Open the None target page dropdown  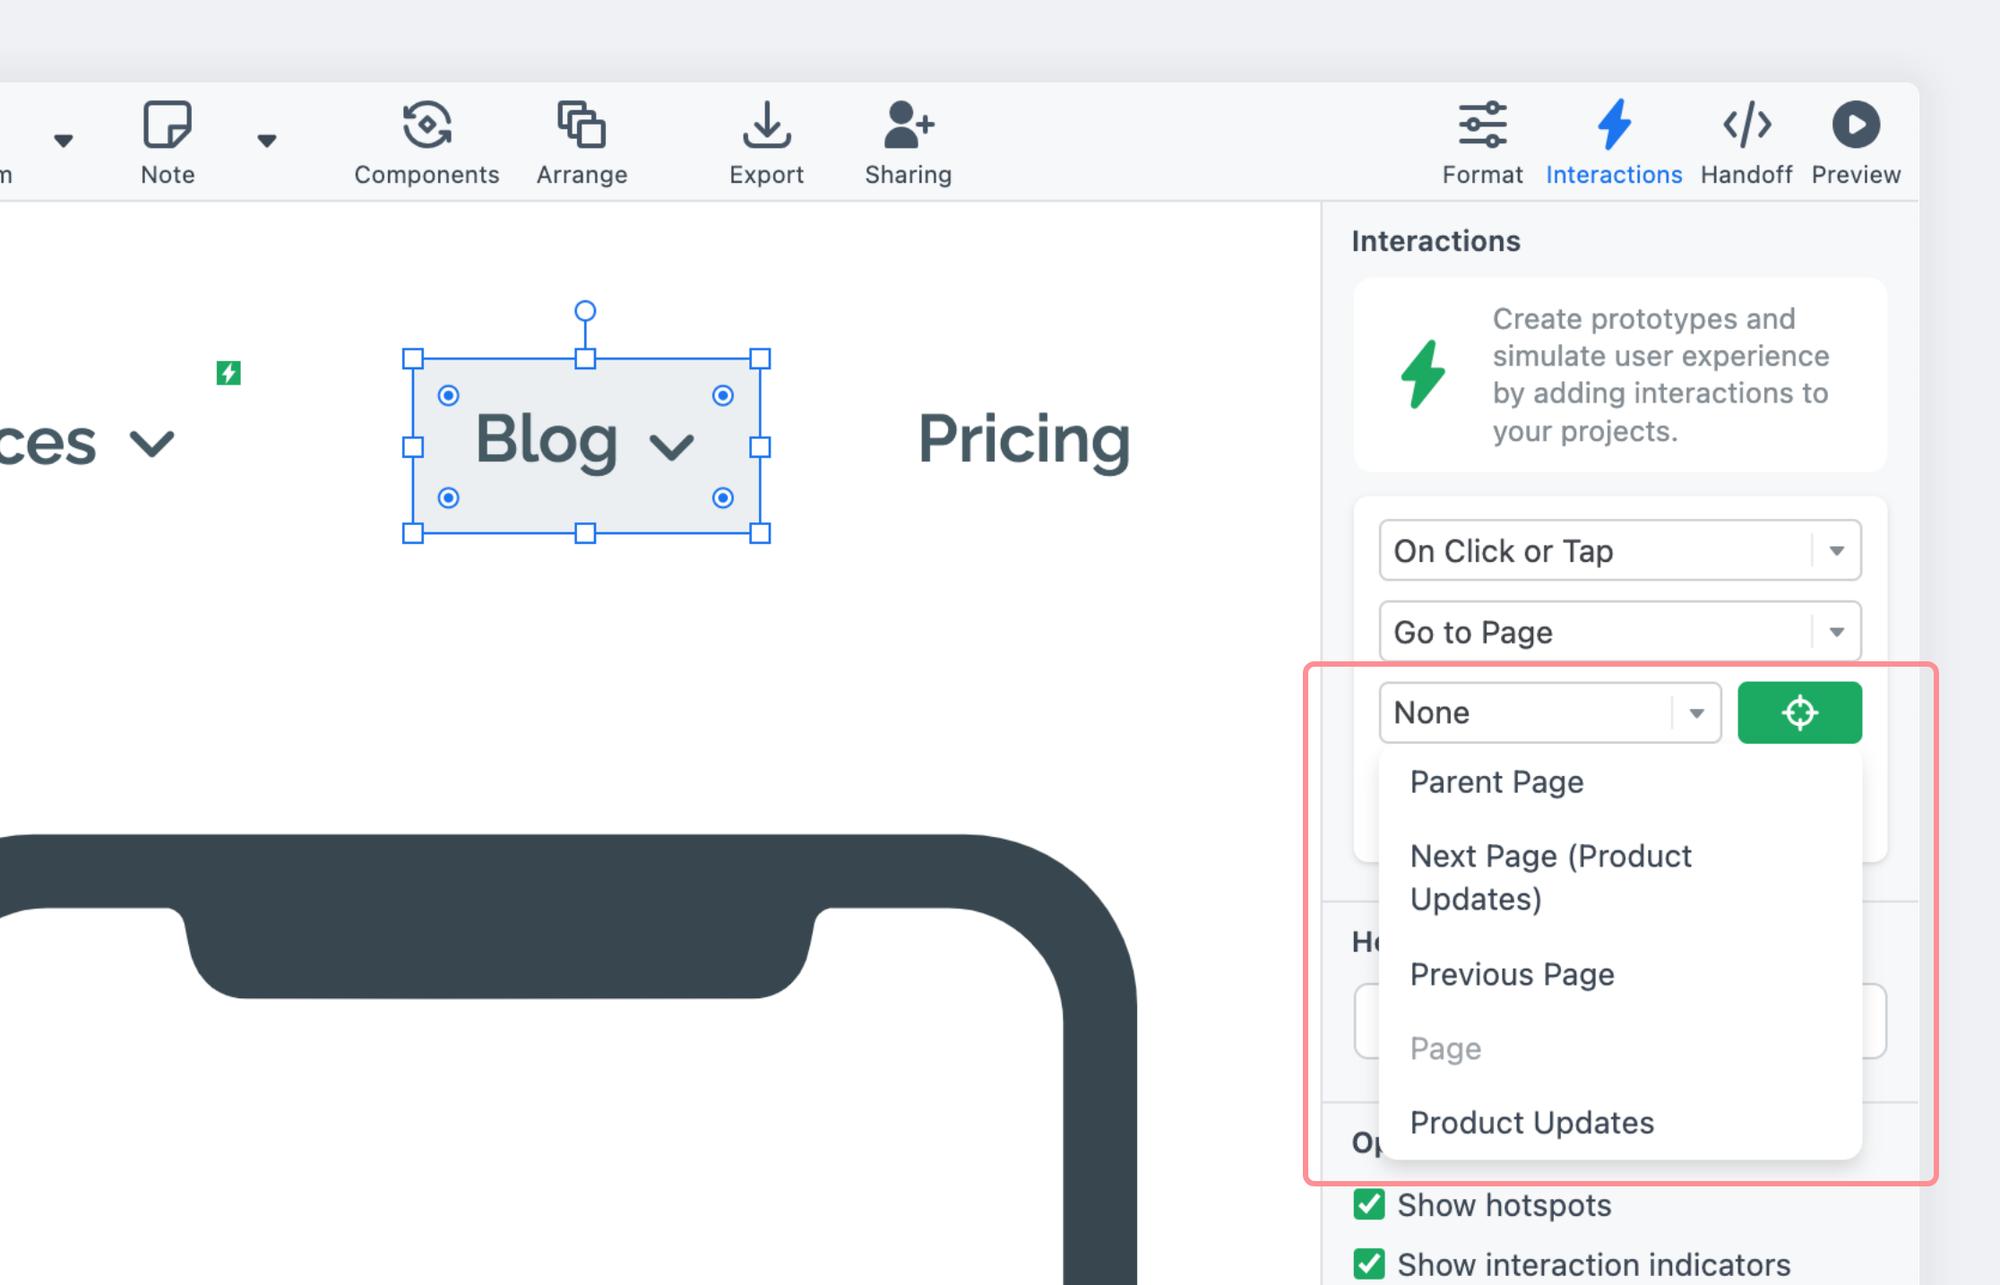click(1550, 713)
